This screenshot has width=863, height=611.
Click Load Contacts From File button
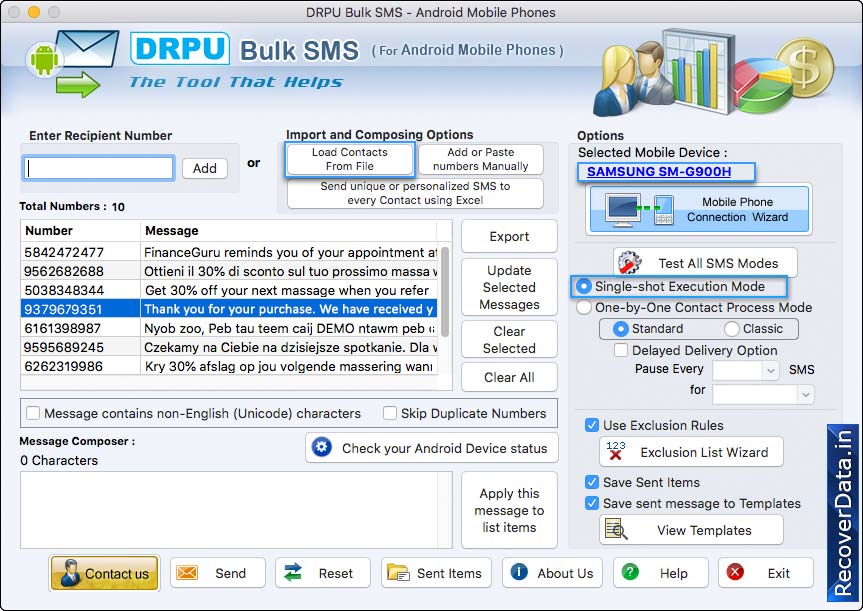tap(349, 159)
